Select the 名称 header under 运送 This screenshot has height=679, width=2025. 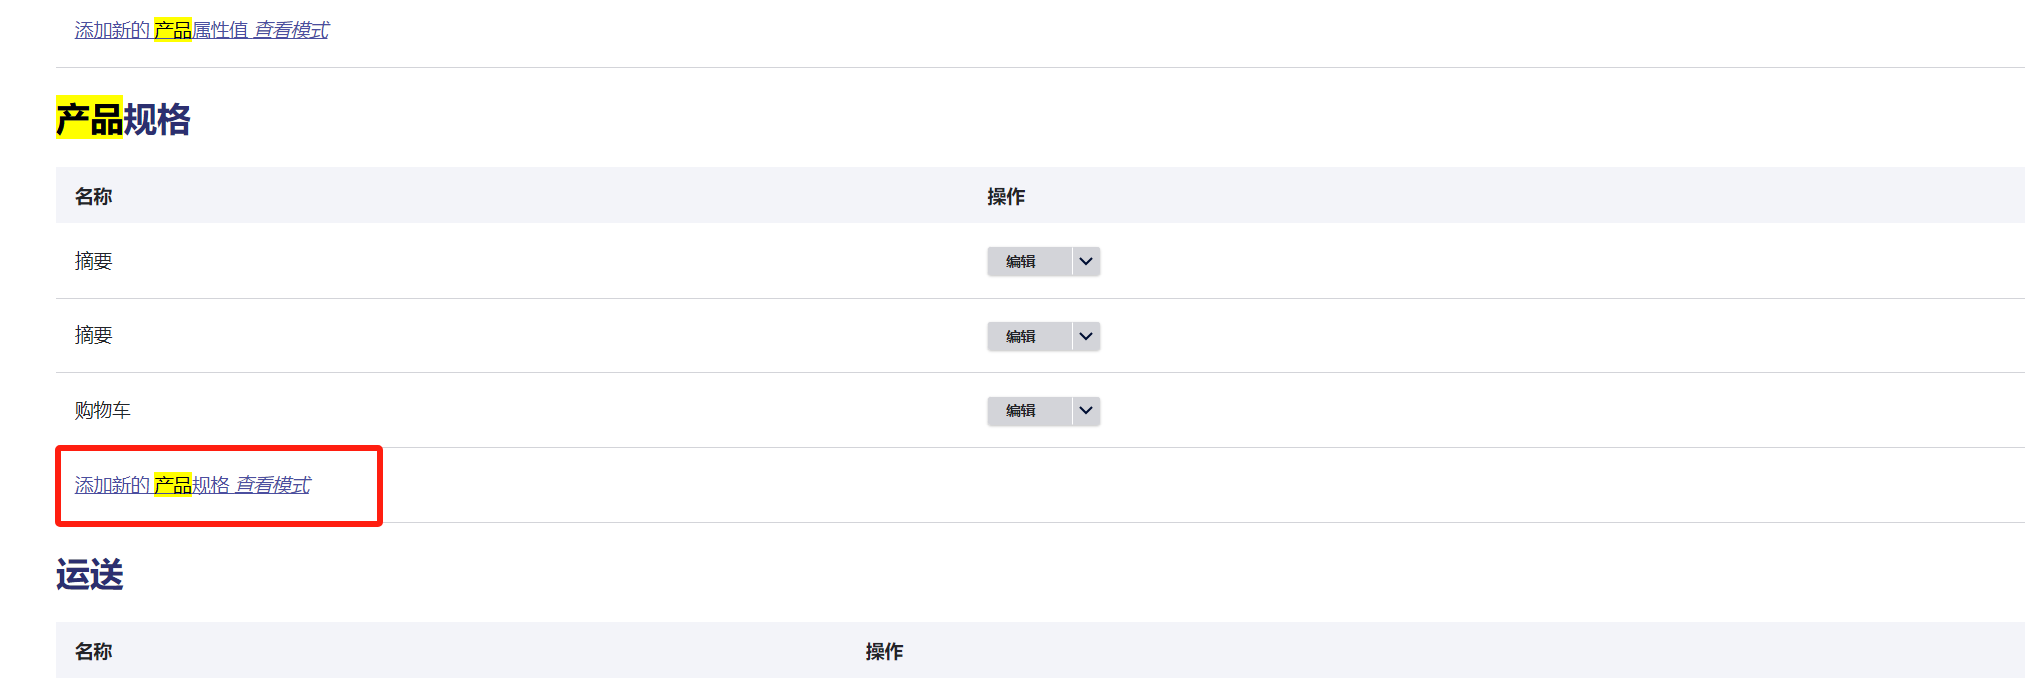93,651
